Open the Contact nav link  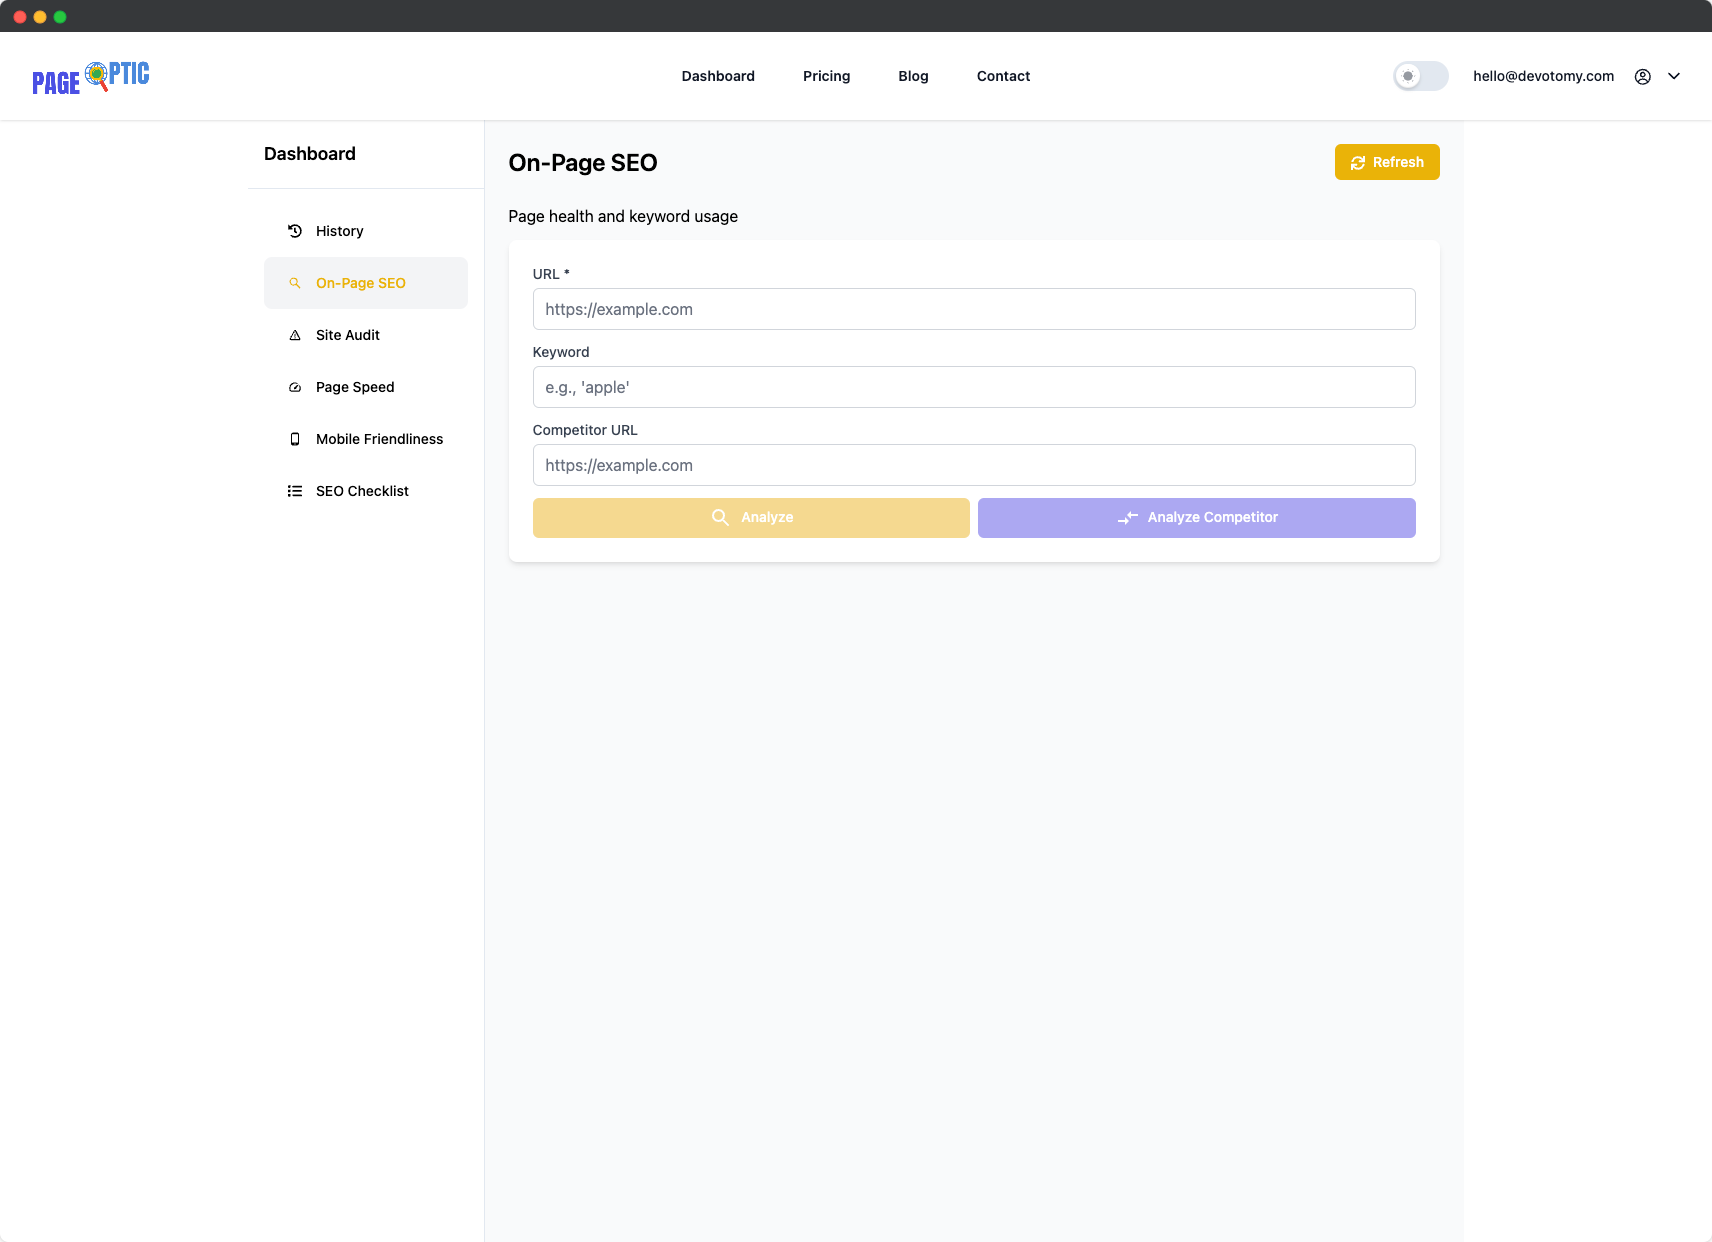tap(1003, 76)
